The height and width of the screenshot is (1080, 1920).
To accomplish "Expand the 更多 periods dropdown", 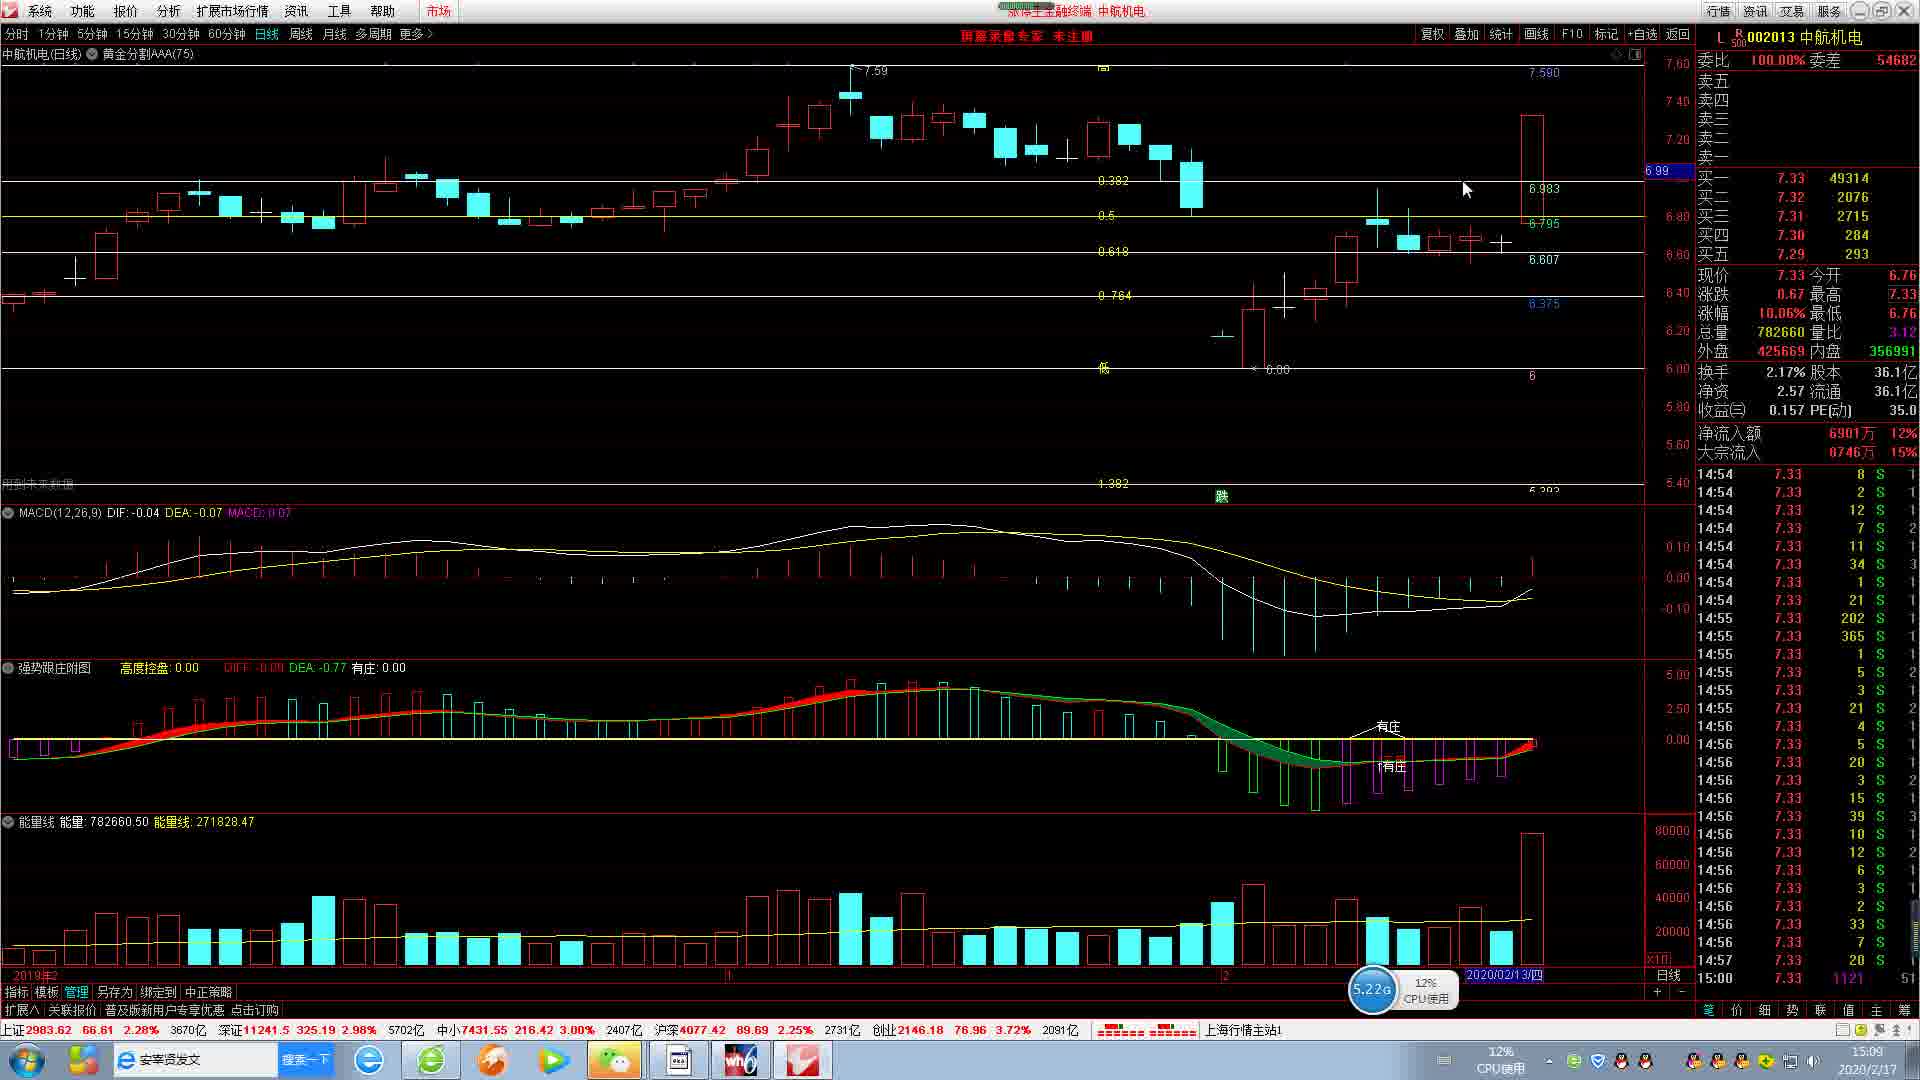I will coord(416,34).
